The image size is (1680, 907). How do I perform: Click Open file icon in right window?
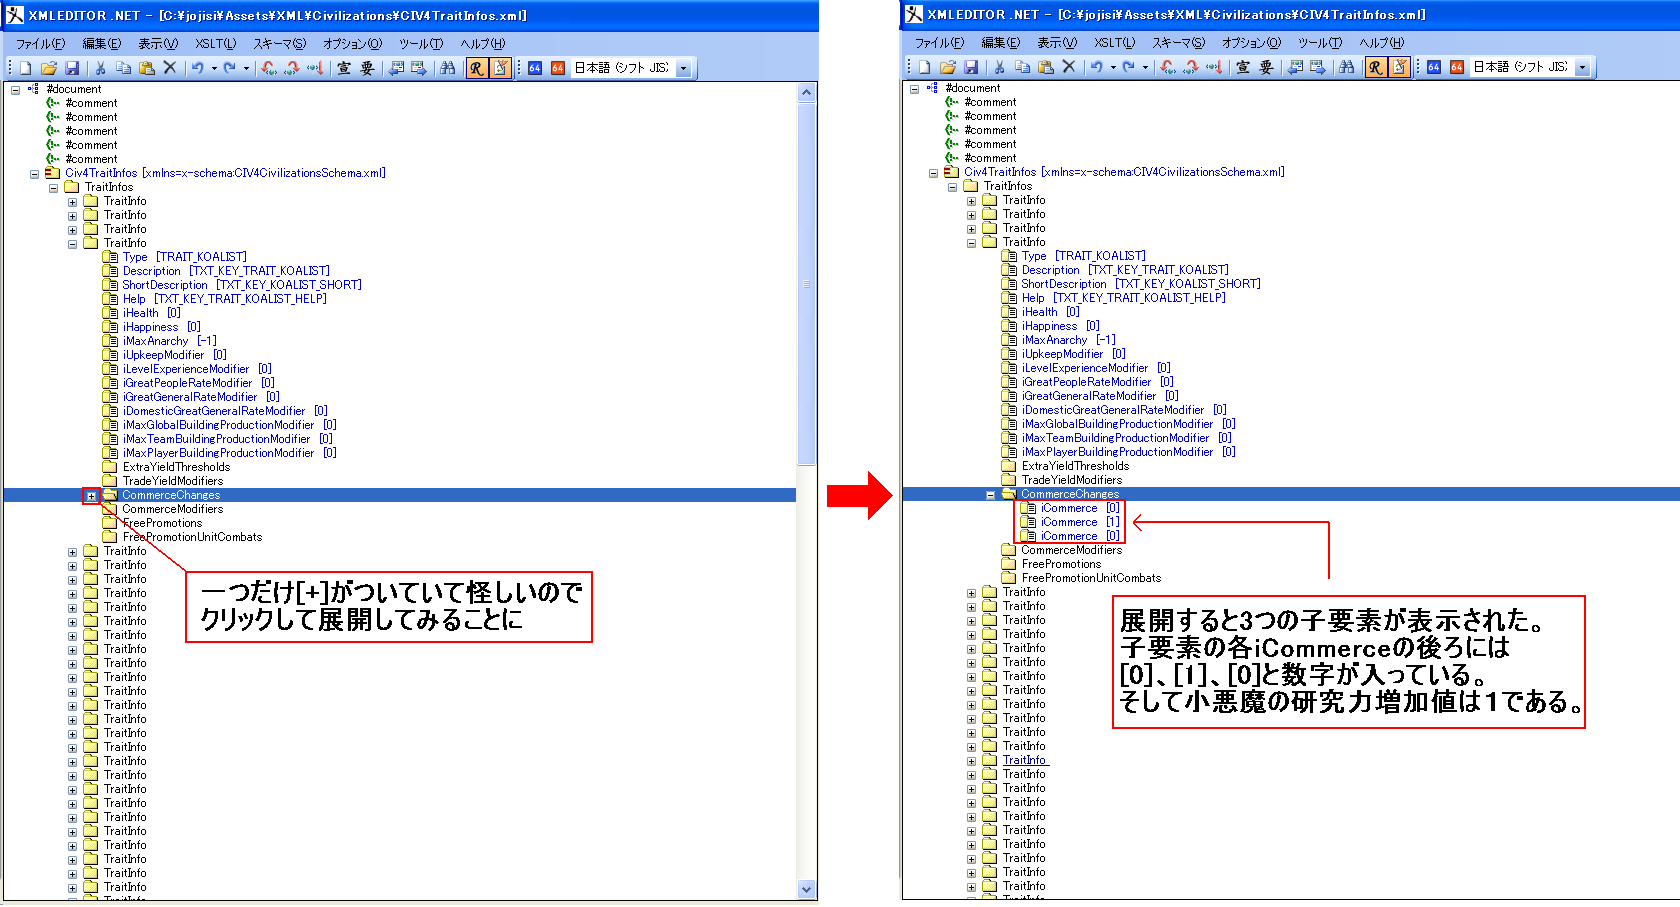point(948,67)
